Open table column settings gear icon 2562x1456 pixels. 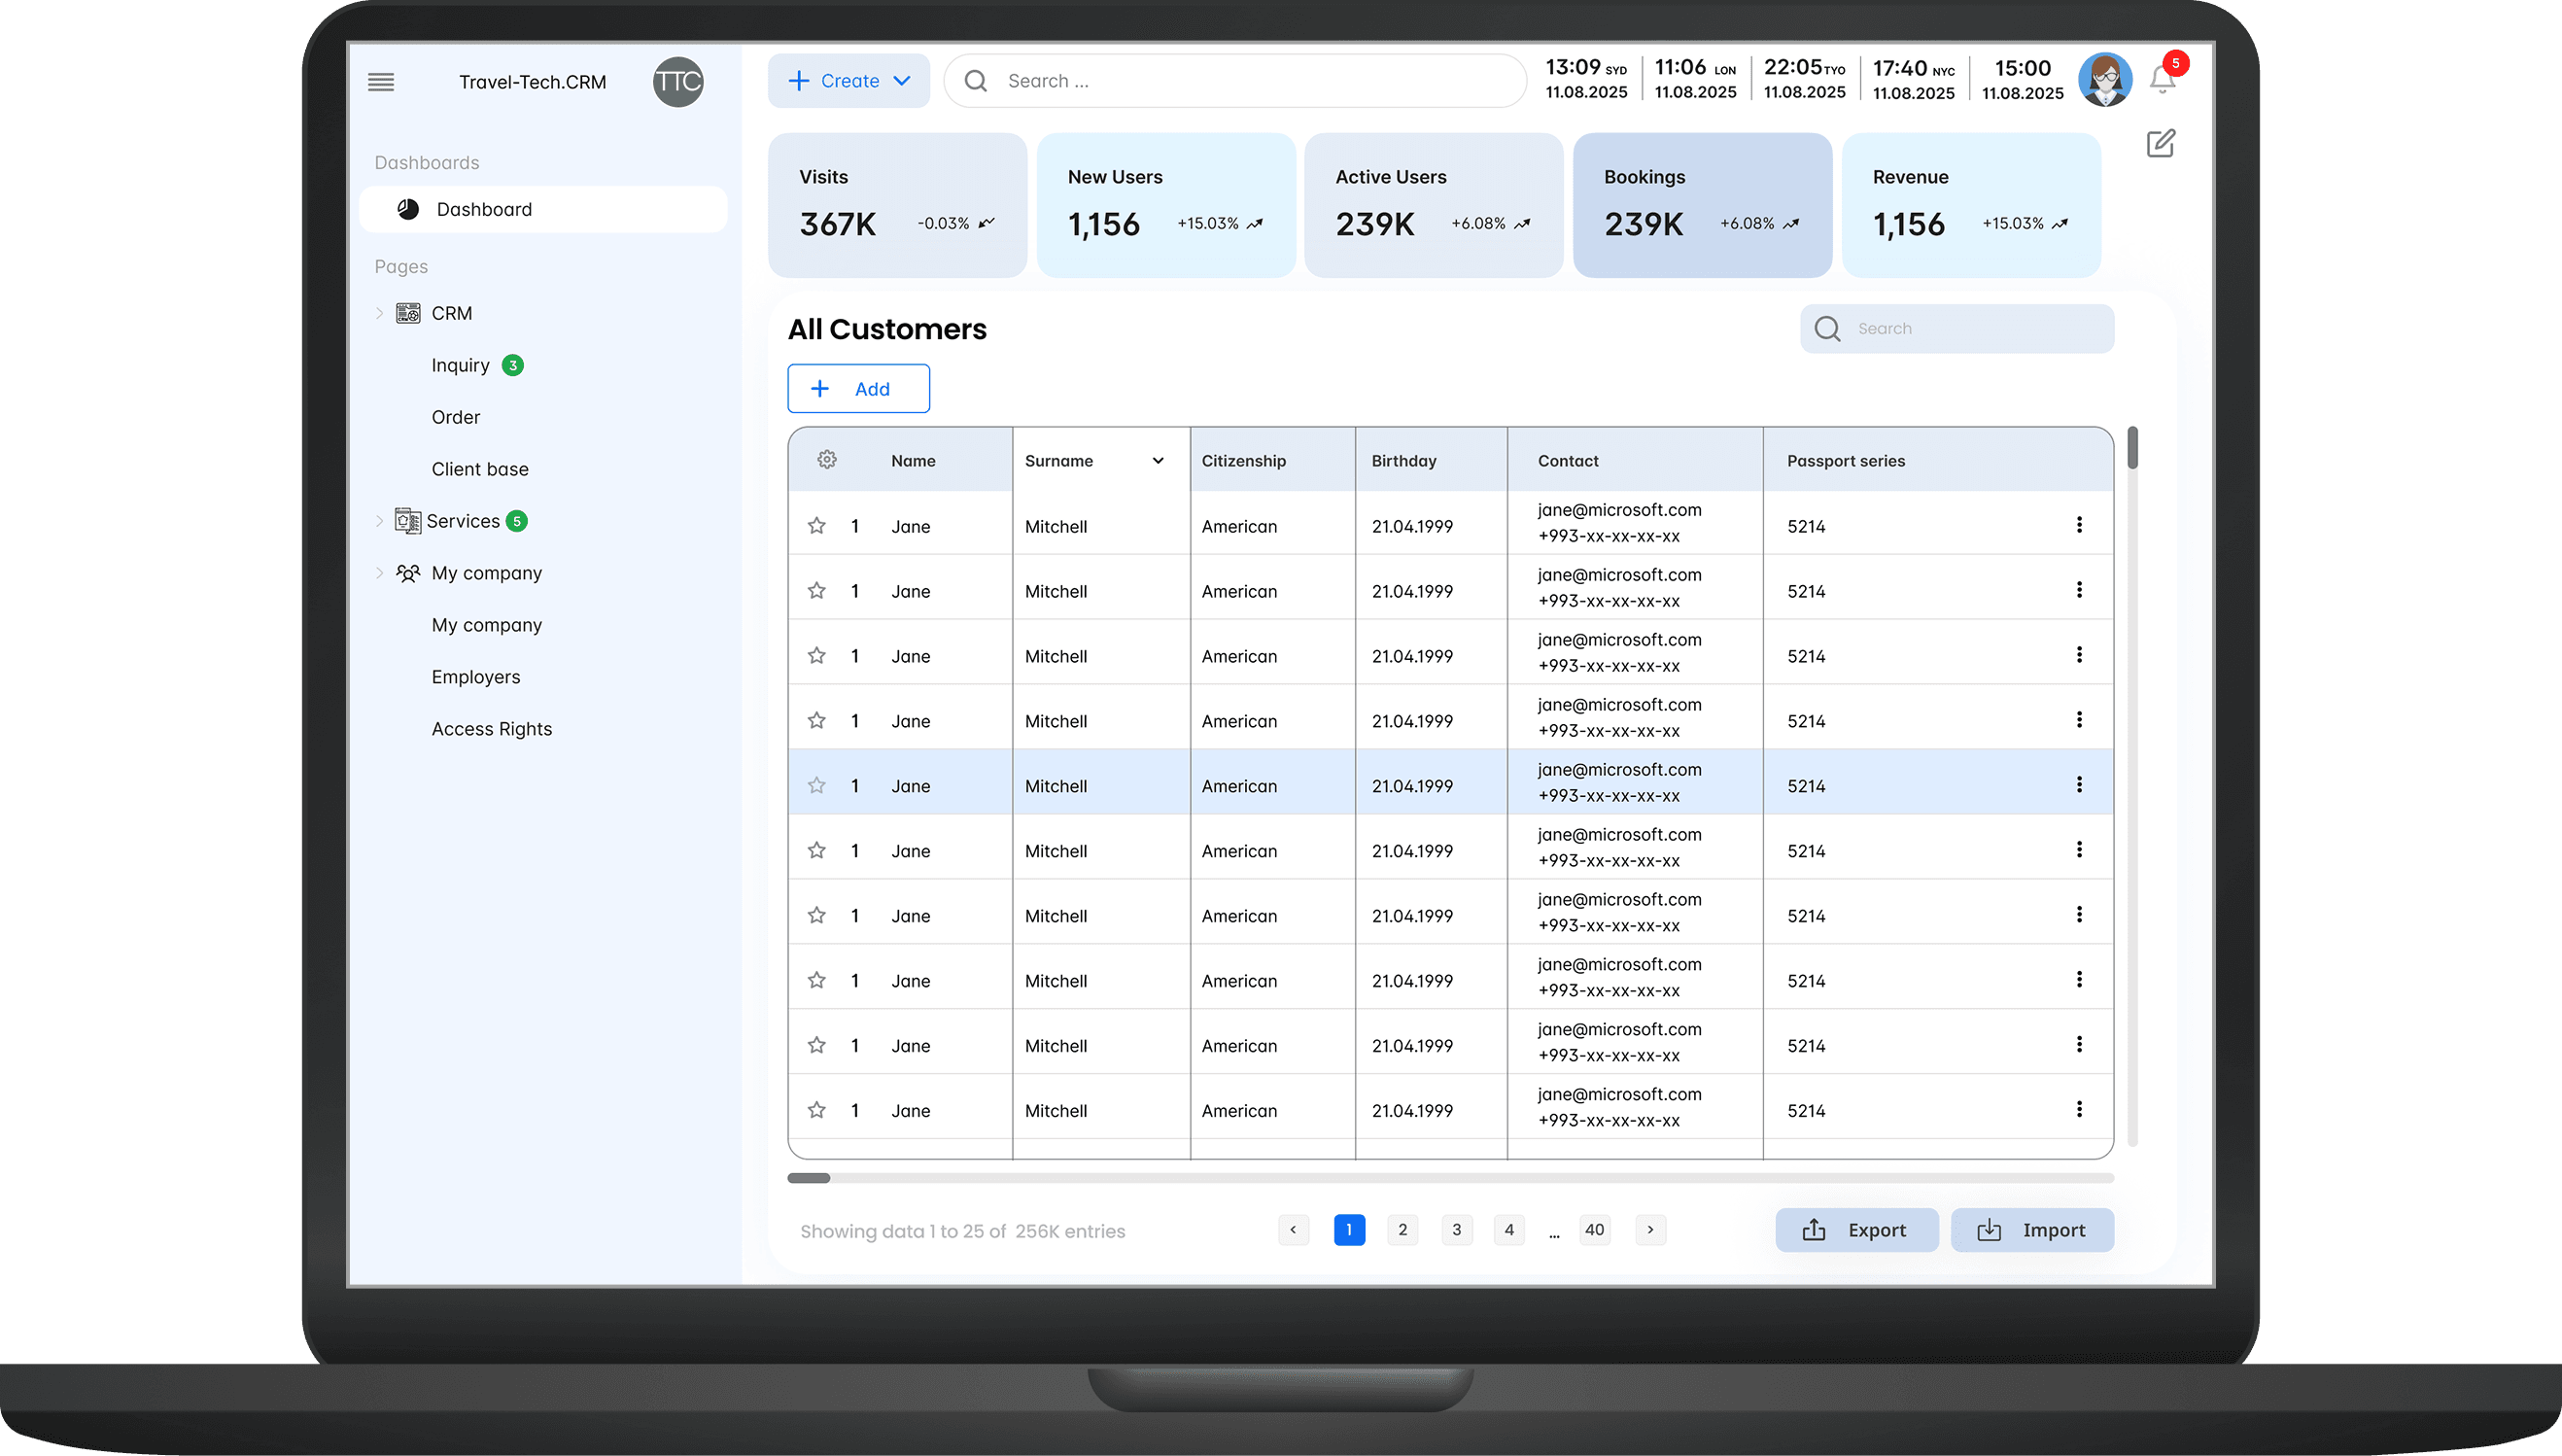827,460
